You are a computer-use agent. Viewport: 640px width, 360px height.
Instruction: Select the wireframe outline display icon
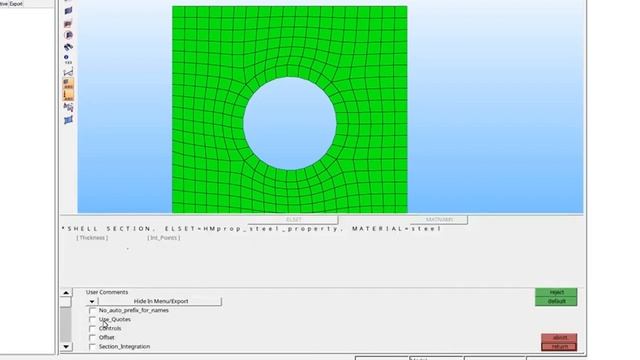click(x=68, y=72)
